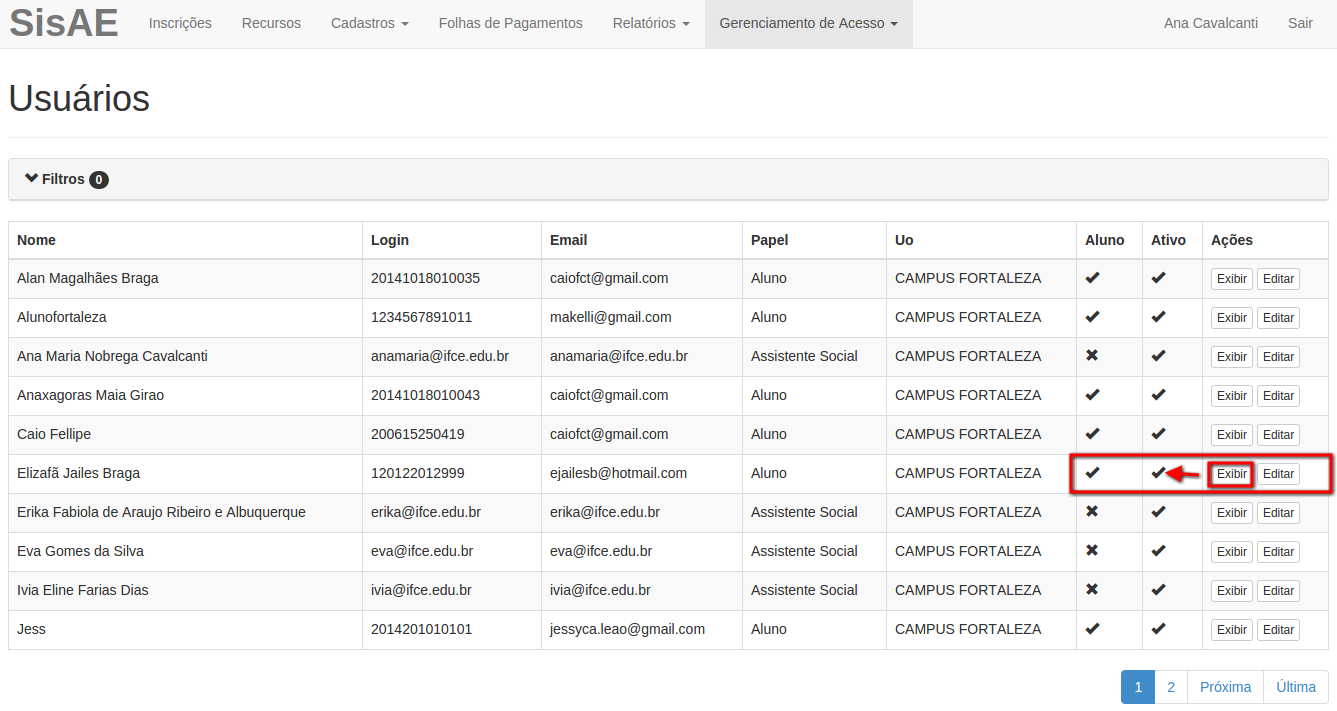Click Exibir in the Jess row
The image size is (1337, 711).
click(1232, 630)
